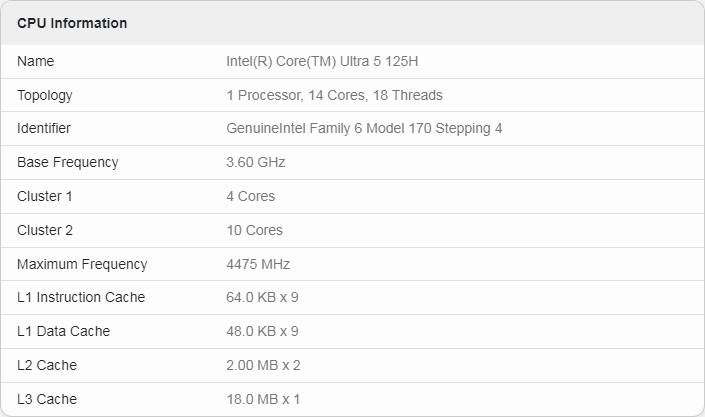This screenshot has height=417, width=705.
Task: Select the '64.0 KB x 9' value
Action: pyautogui.click(x=262, y=297)
